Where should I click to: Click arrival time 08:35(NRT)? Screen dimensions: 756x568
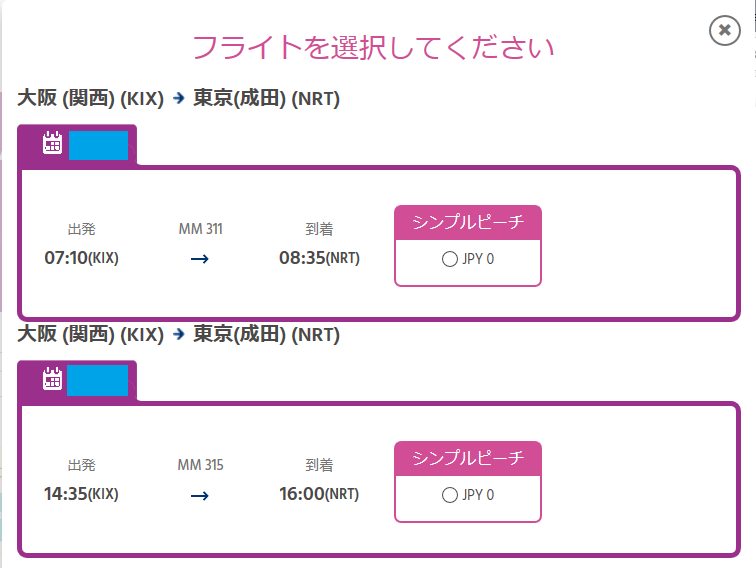[x=319, y=258]
